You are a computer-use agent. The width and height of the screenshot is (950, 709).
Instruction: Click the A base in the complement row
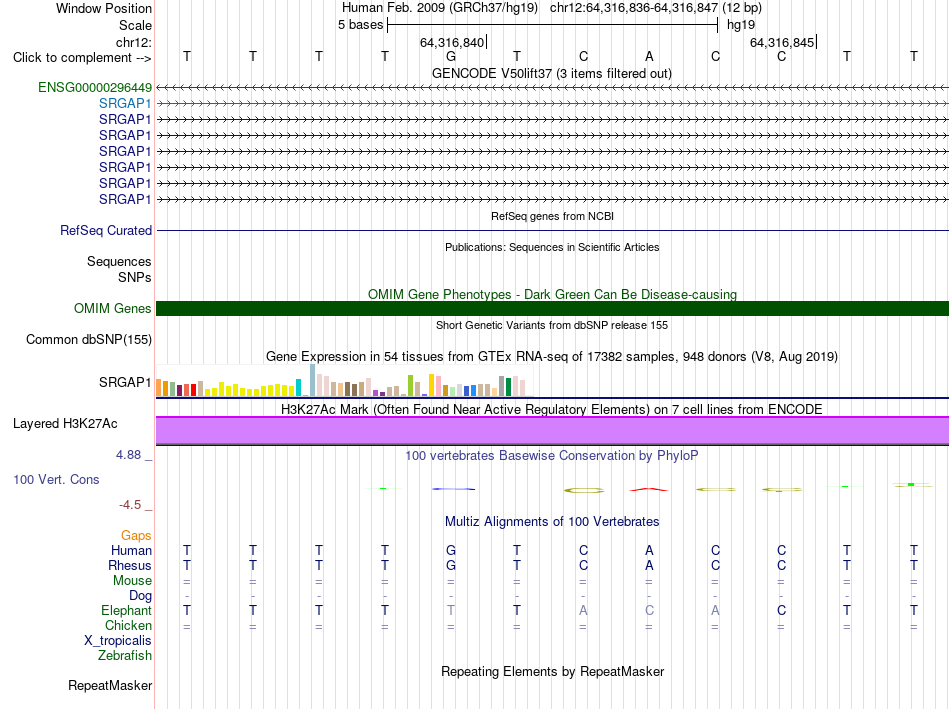pos(649,56)
